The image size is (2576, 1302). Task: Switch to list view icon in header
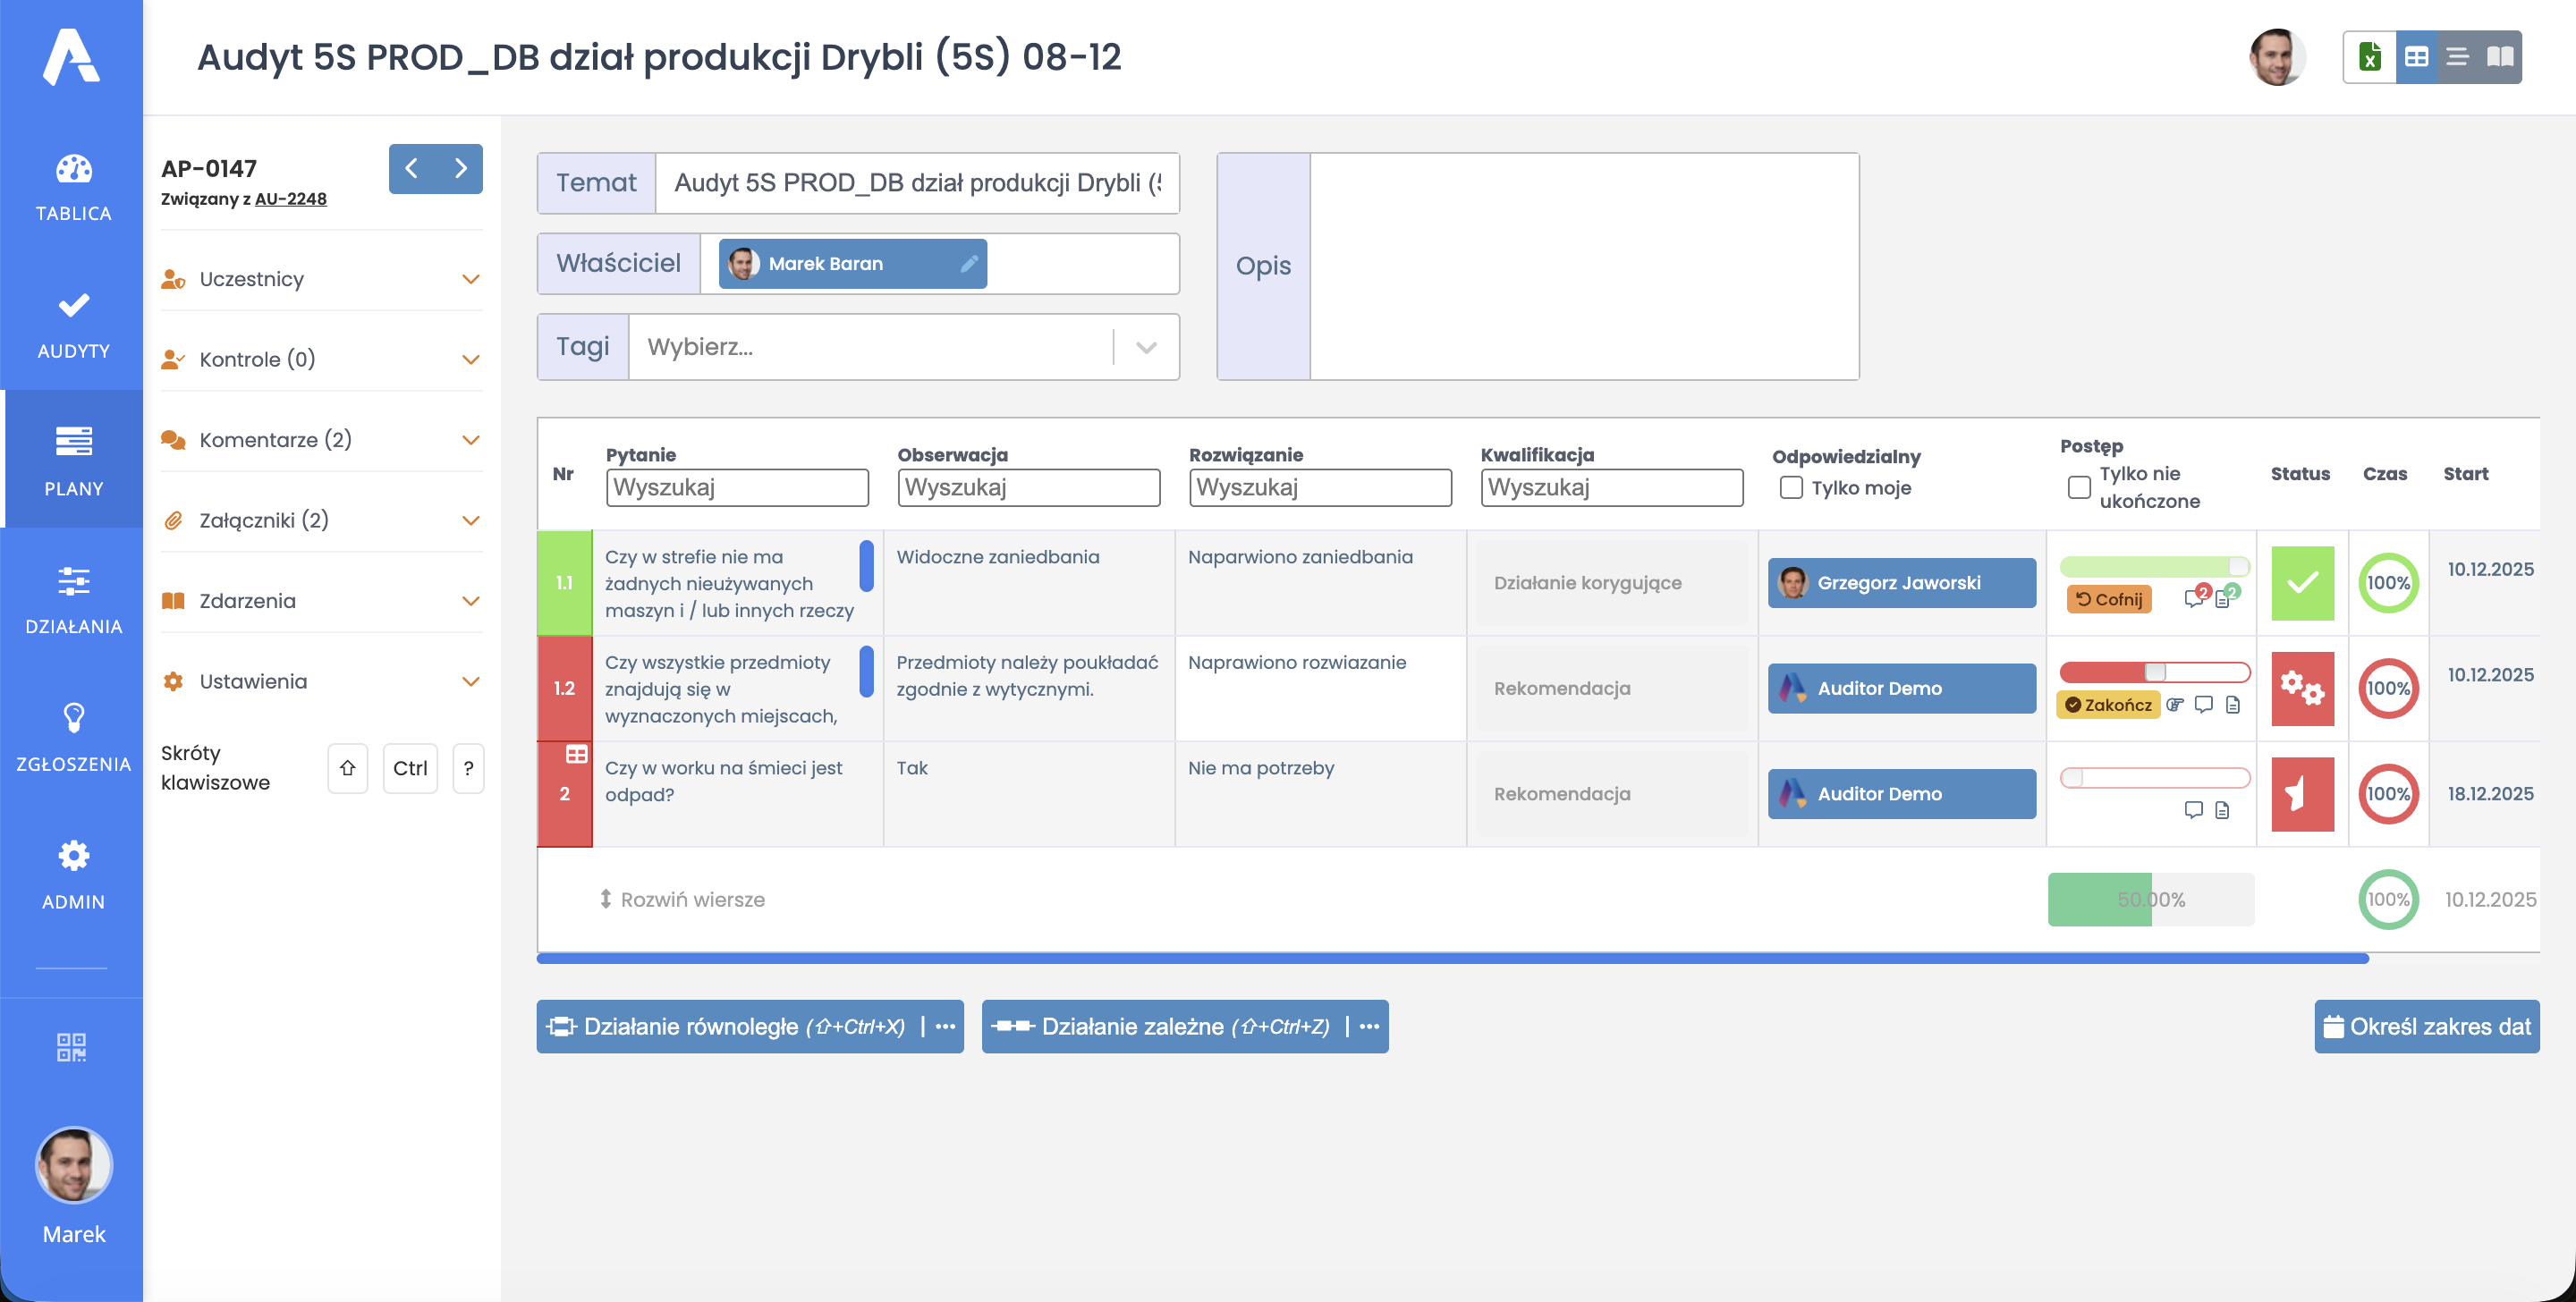[x=2457, y=57]
